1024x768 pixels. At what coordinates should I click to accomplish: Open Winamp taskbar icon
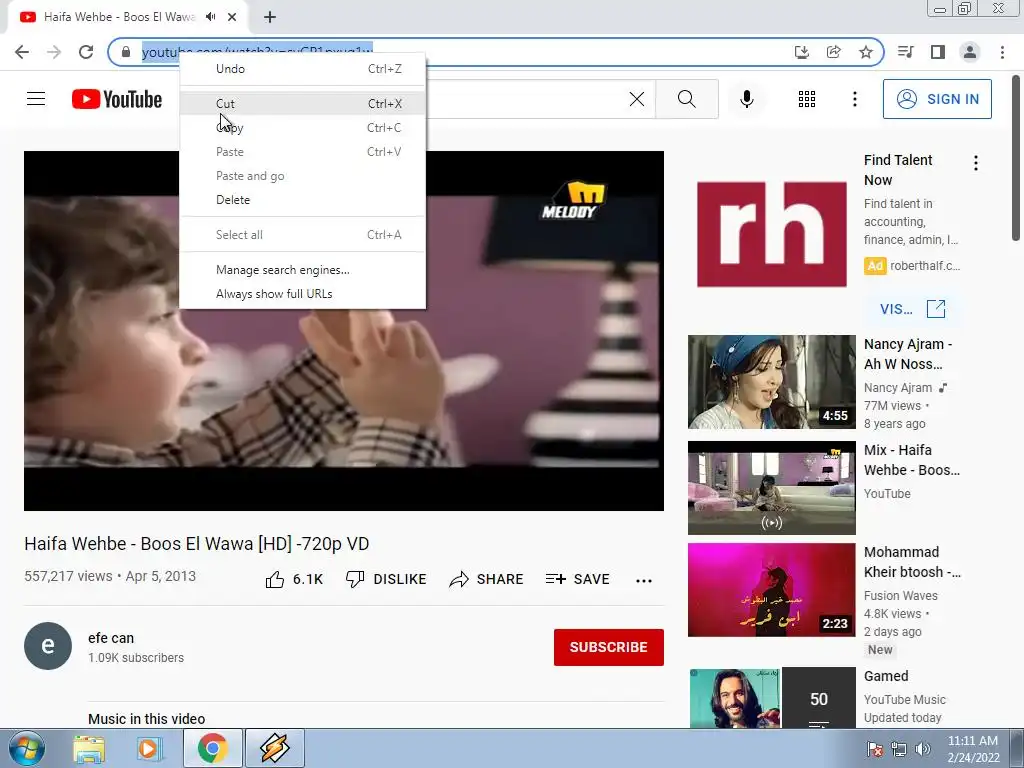pos(274,748)
